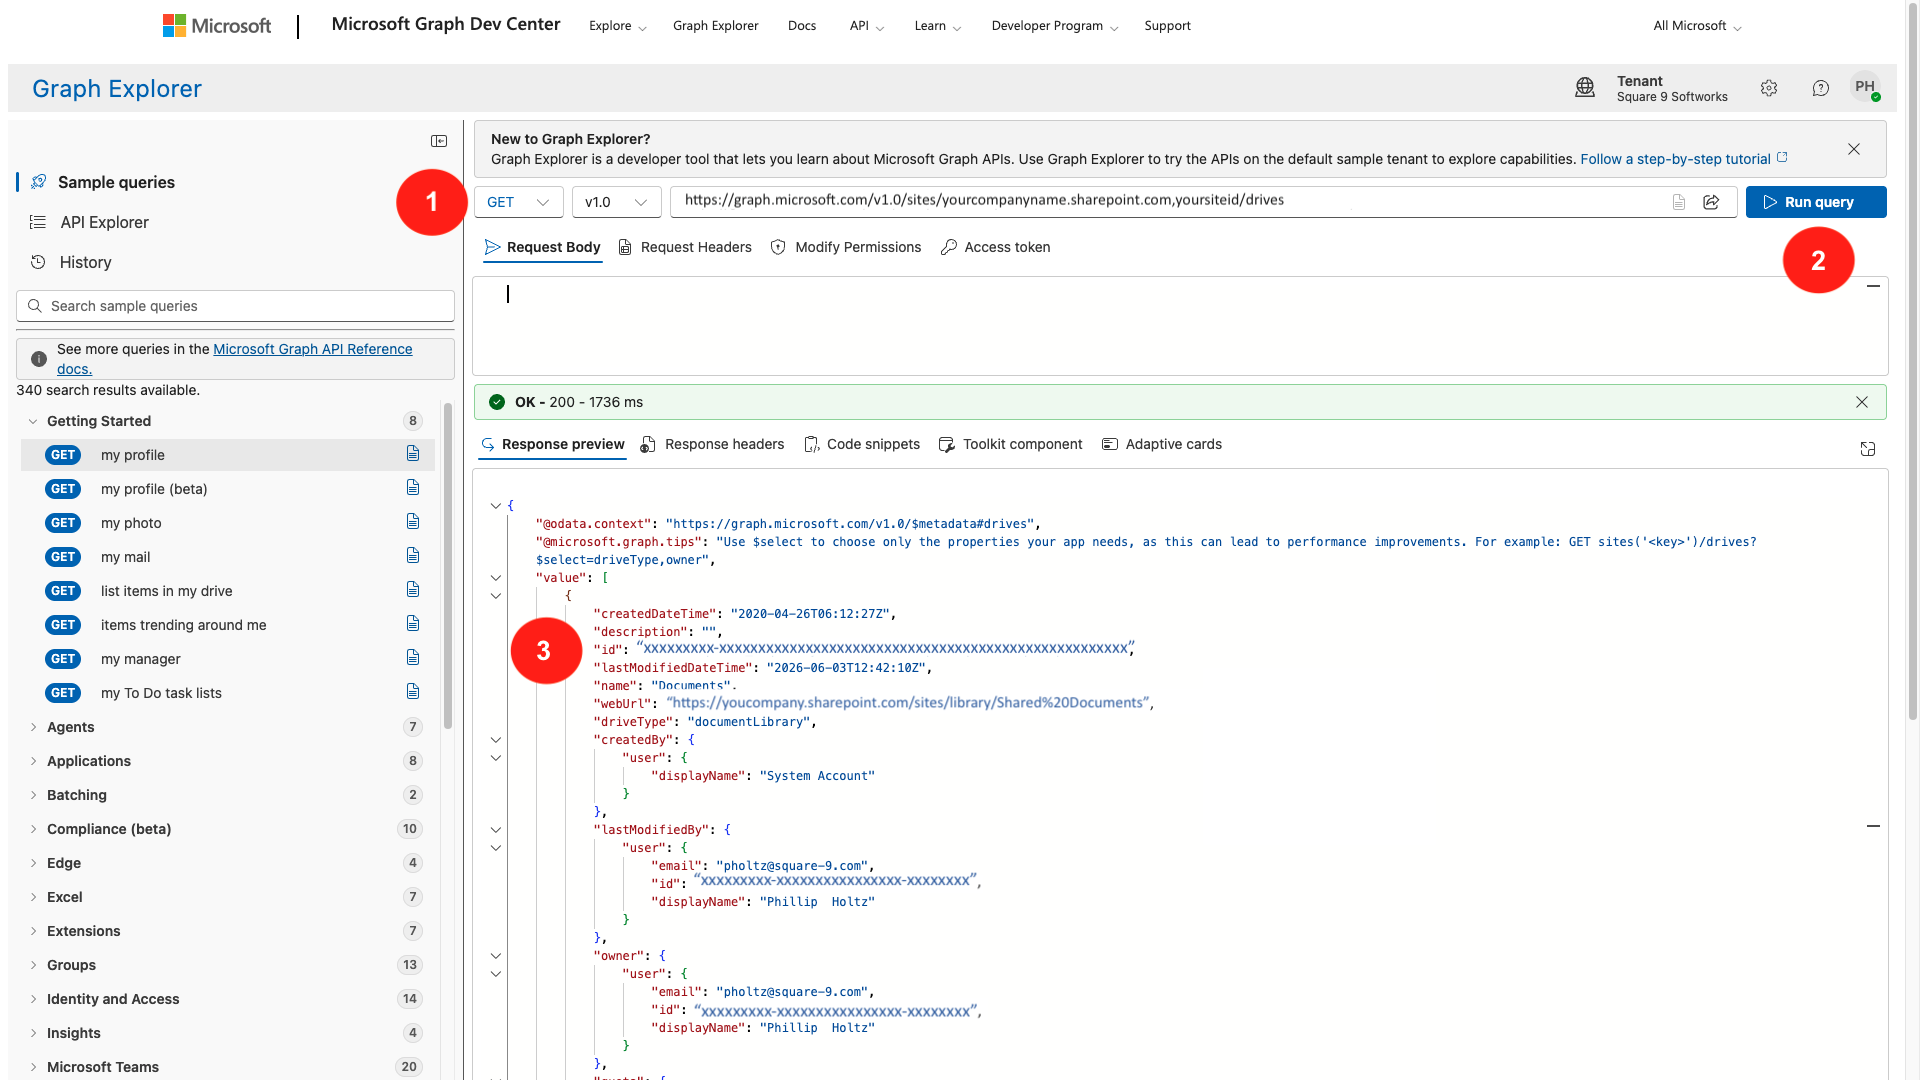This screenshot has height=1080, width=1920.
Task: Open the settings gear icon
Action: [x=1769, y=88]
